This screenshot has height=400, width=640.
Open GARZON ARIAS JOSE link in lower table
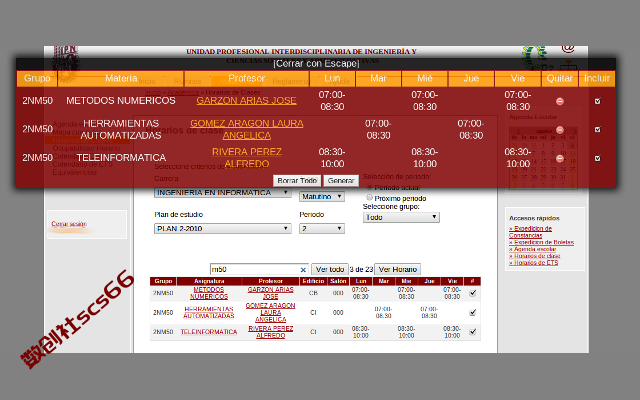pos(271,293)
